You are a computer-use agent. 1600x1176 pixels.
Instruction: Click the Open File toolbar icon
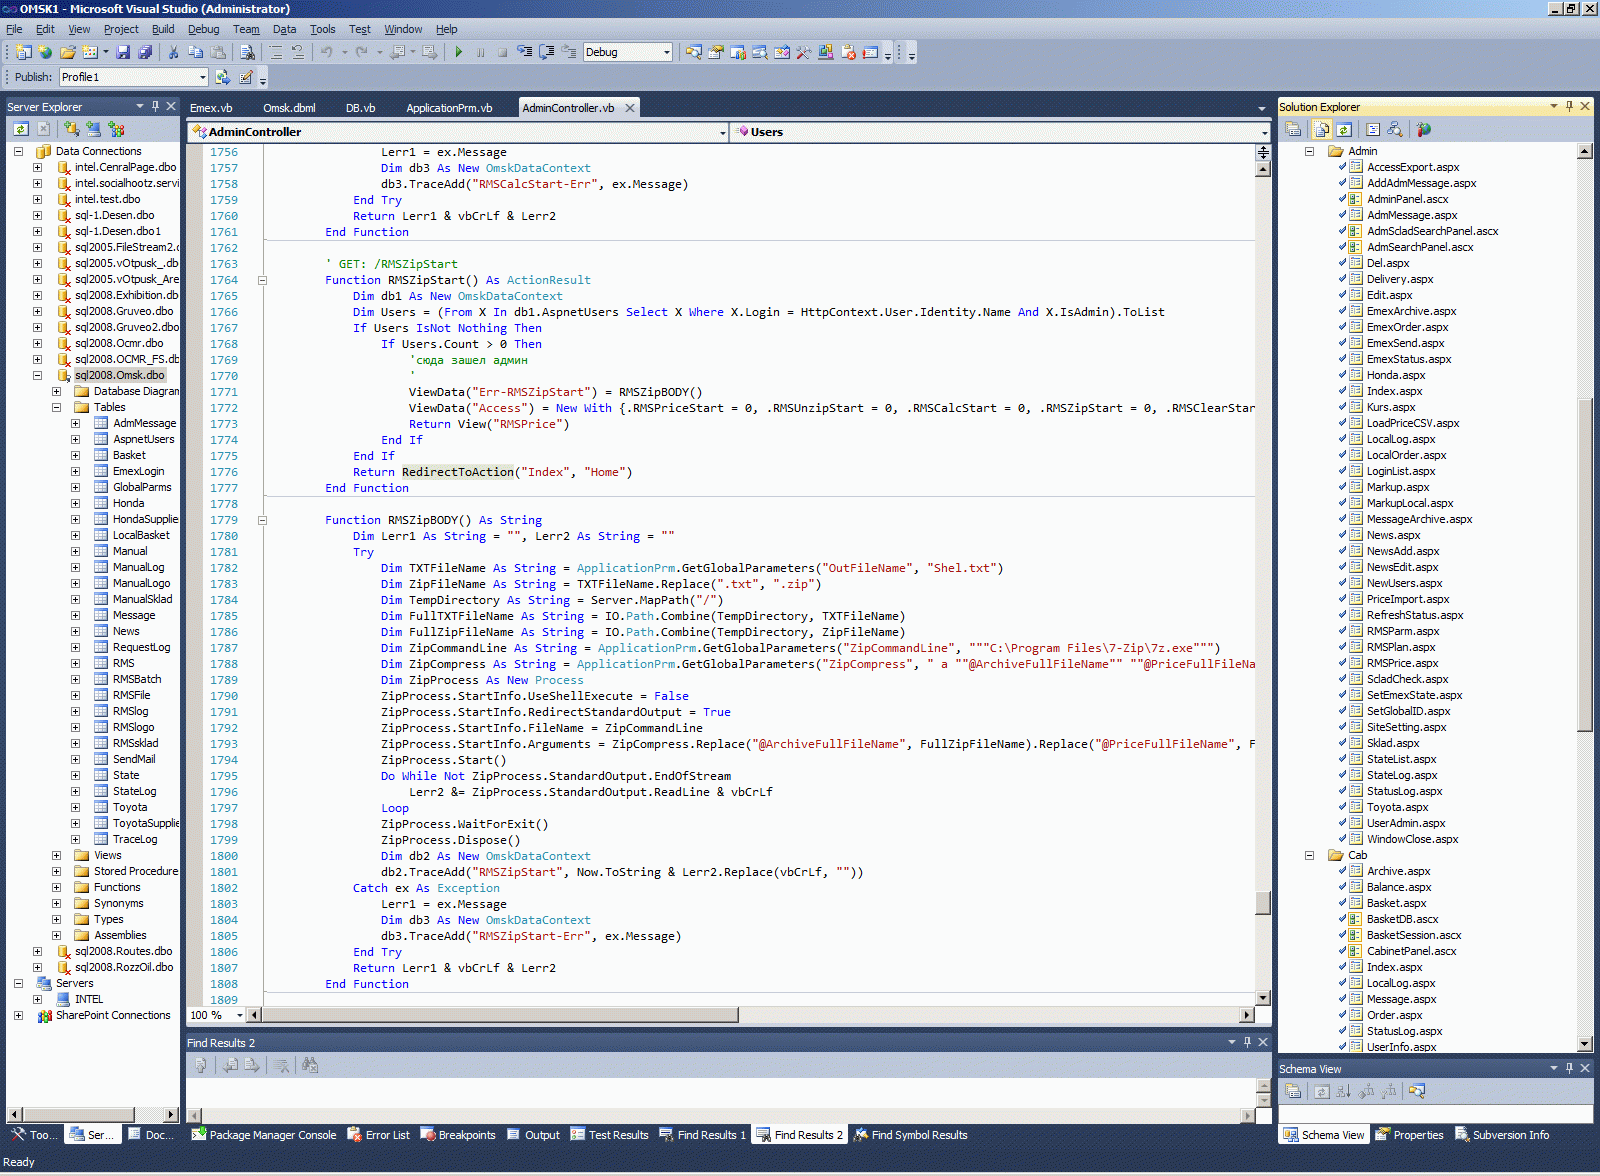coord(68,52)
